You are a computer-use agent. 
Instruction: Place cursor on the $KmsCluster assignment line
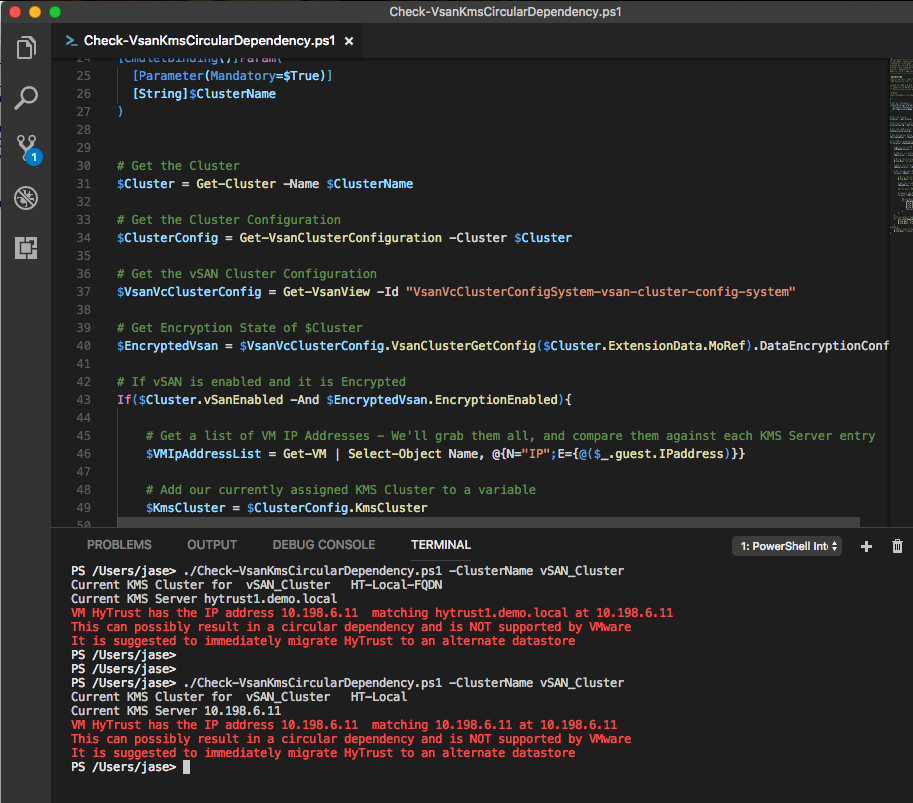click(x=287, y=508)
